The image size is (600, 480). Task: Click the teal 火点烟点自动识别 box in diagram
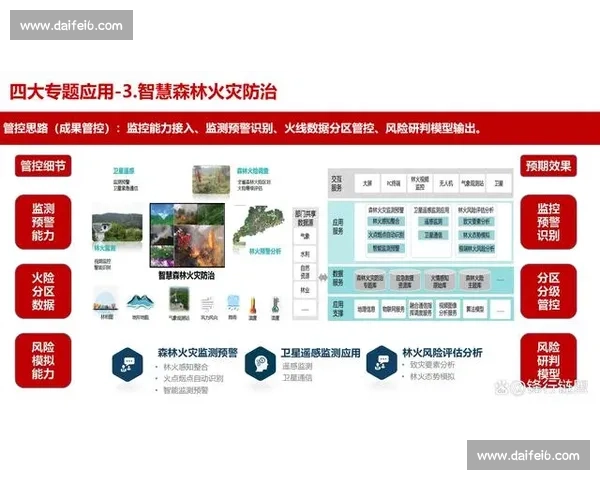[x=386, y=235]
